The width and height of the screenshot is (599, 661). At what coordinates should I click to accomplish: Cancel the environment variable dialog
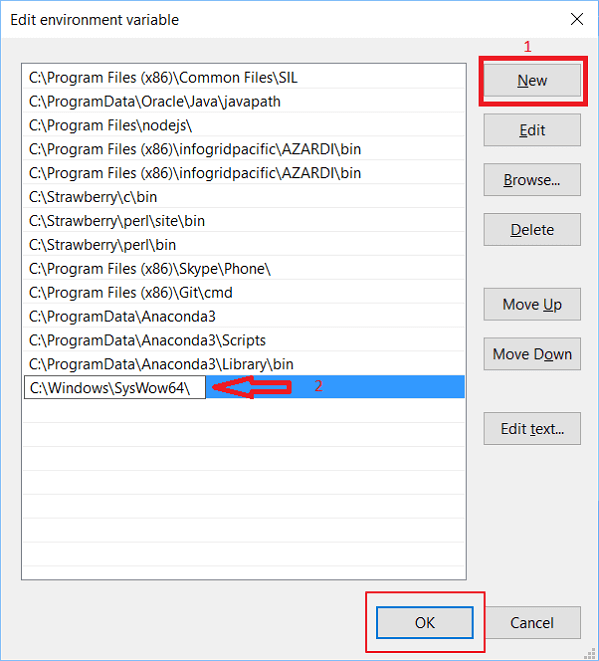point(532,623)
